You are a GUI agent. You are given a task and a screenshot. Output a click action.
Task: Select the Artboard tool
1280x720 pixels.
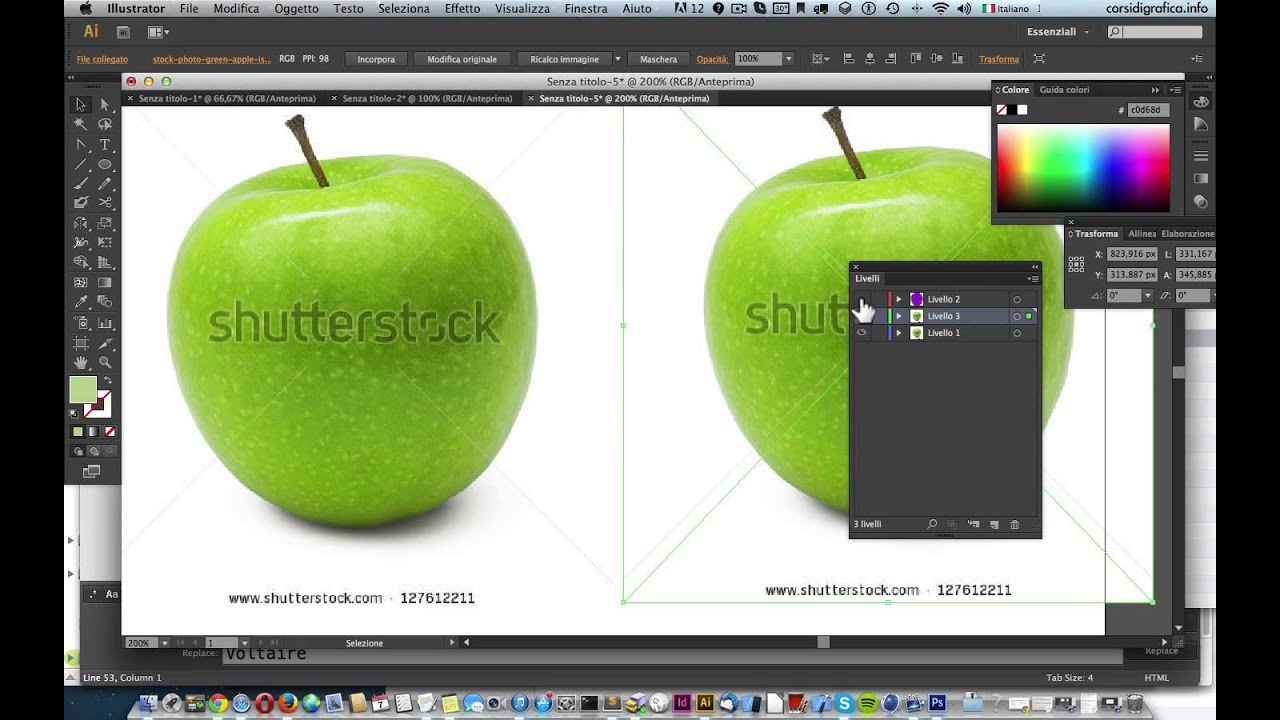(x=81, y=343)
